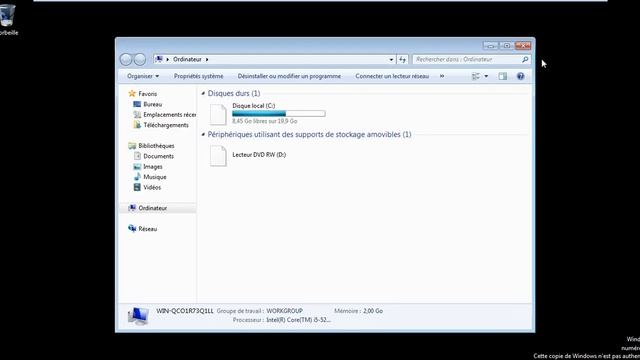
Task: Click the Forward navigation arrow button
Action: point(140,60)
